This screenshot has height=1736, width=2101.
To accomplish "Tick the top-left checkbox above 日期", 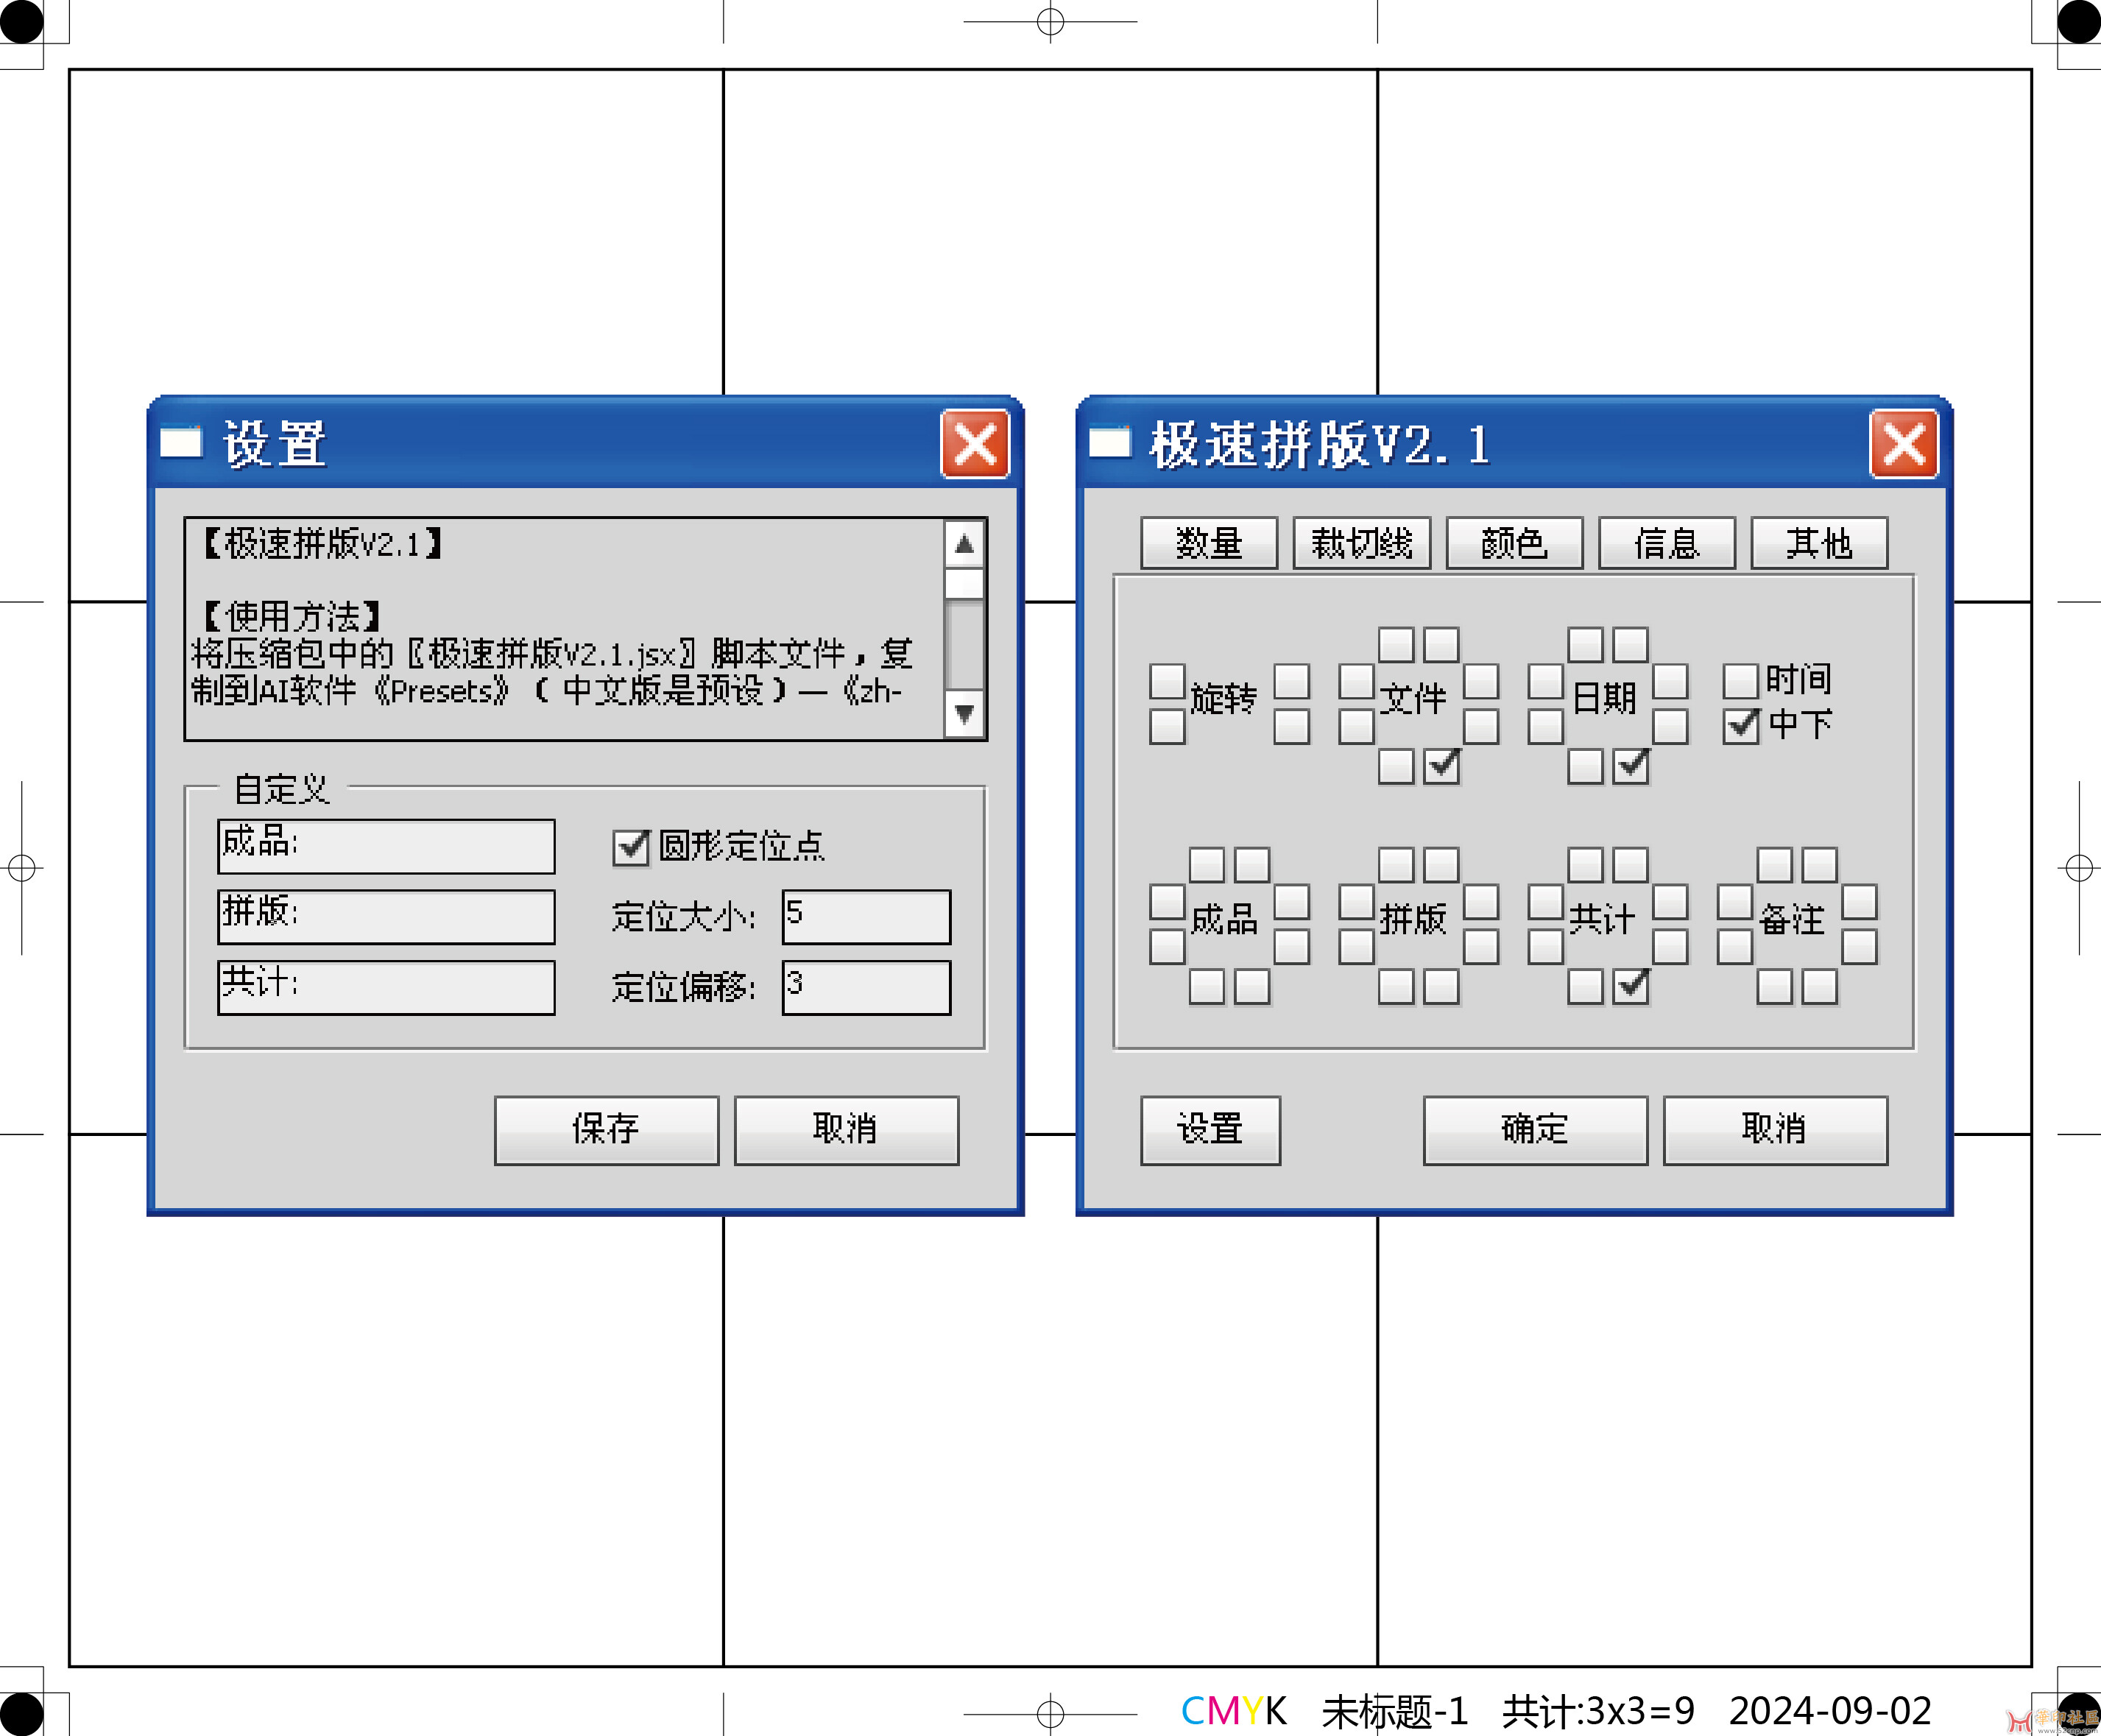I will coord(1585,645).
